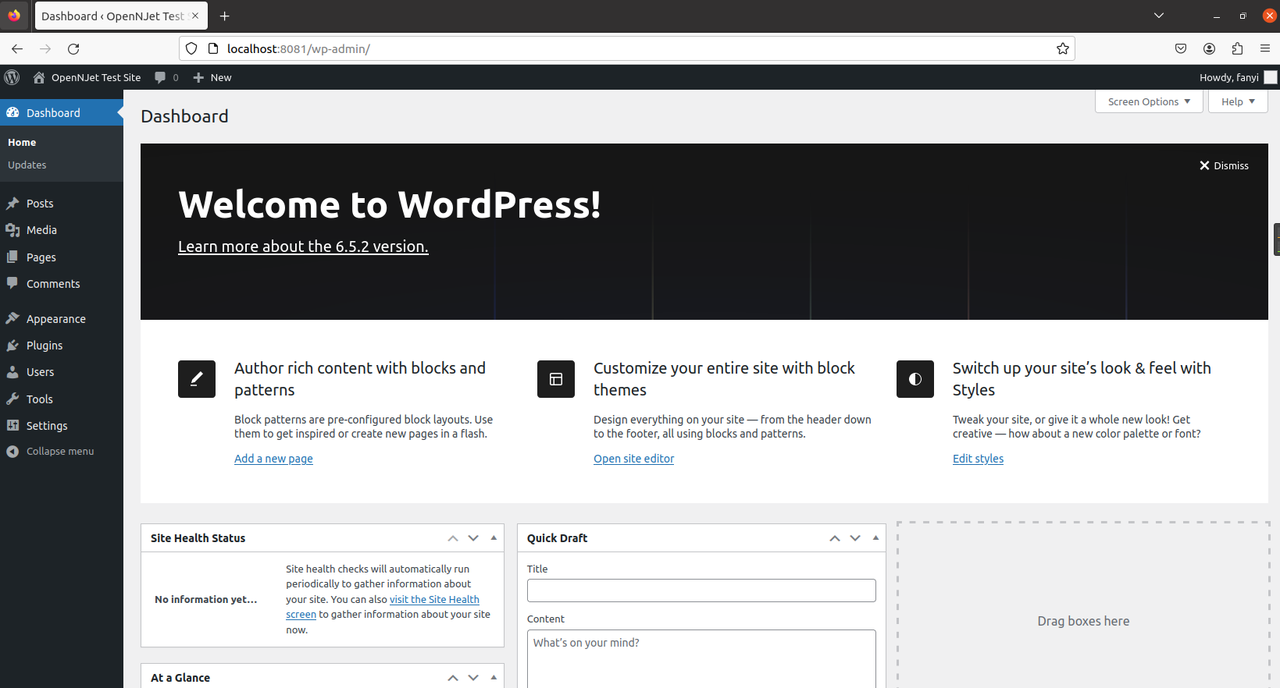Follow the Add a new page link
Viewport: 1280px width, 688px height.
pyautogui.click(x=273, y=459)
